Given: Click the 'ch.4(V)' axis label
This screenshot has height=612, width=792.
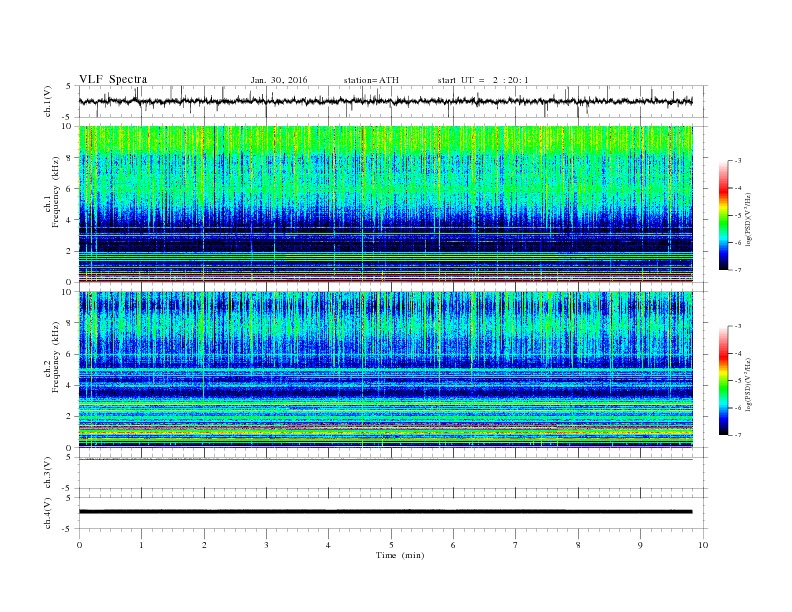Looking at the screenshot, I should pyautogui.click(x=48, y=513).
